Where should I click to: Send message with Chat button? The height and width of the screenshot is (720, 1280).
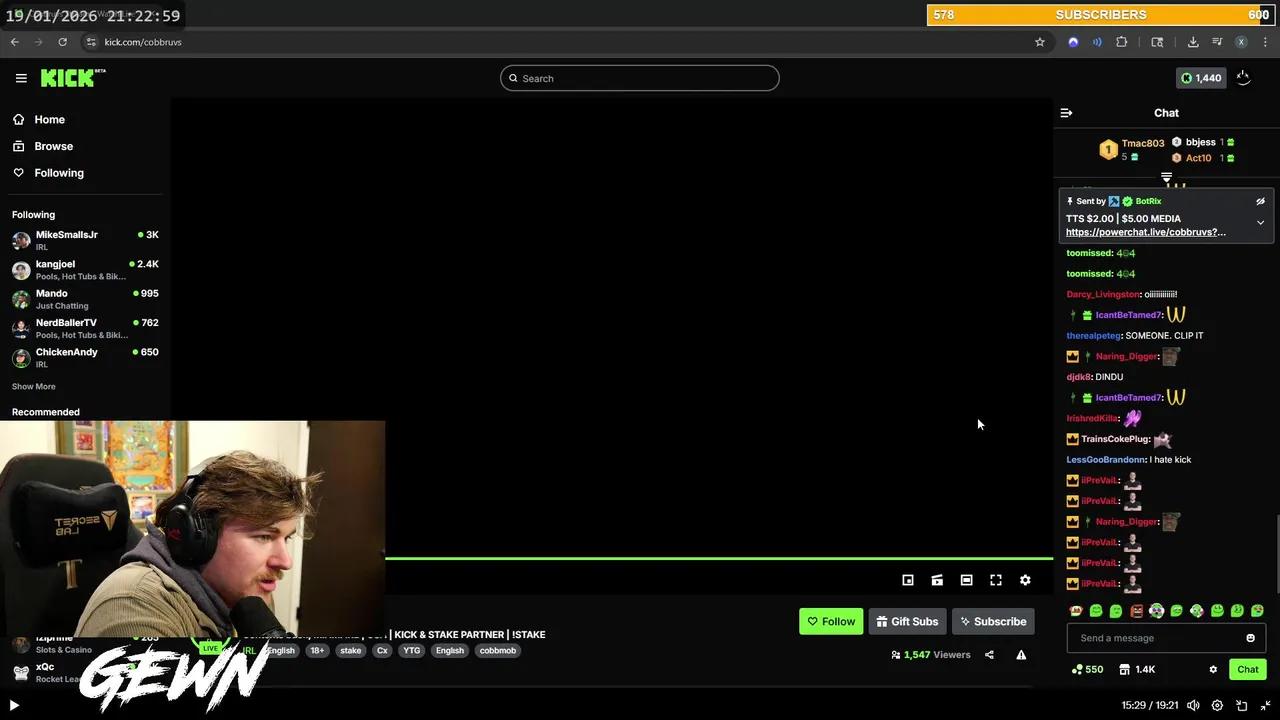coord(1247,669)
